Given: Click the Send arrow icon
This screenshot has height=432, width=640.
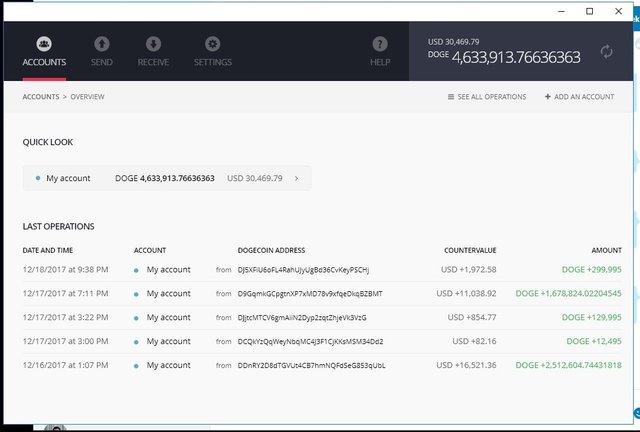Looking at the screenshot, I should 102,44.
